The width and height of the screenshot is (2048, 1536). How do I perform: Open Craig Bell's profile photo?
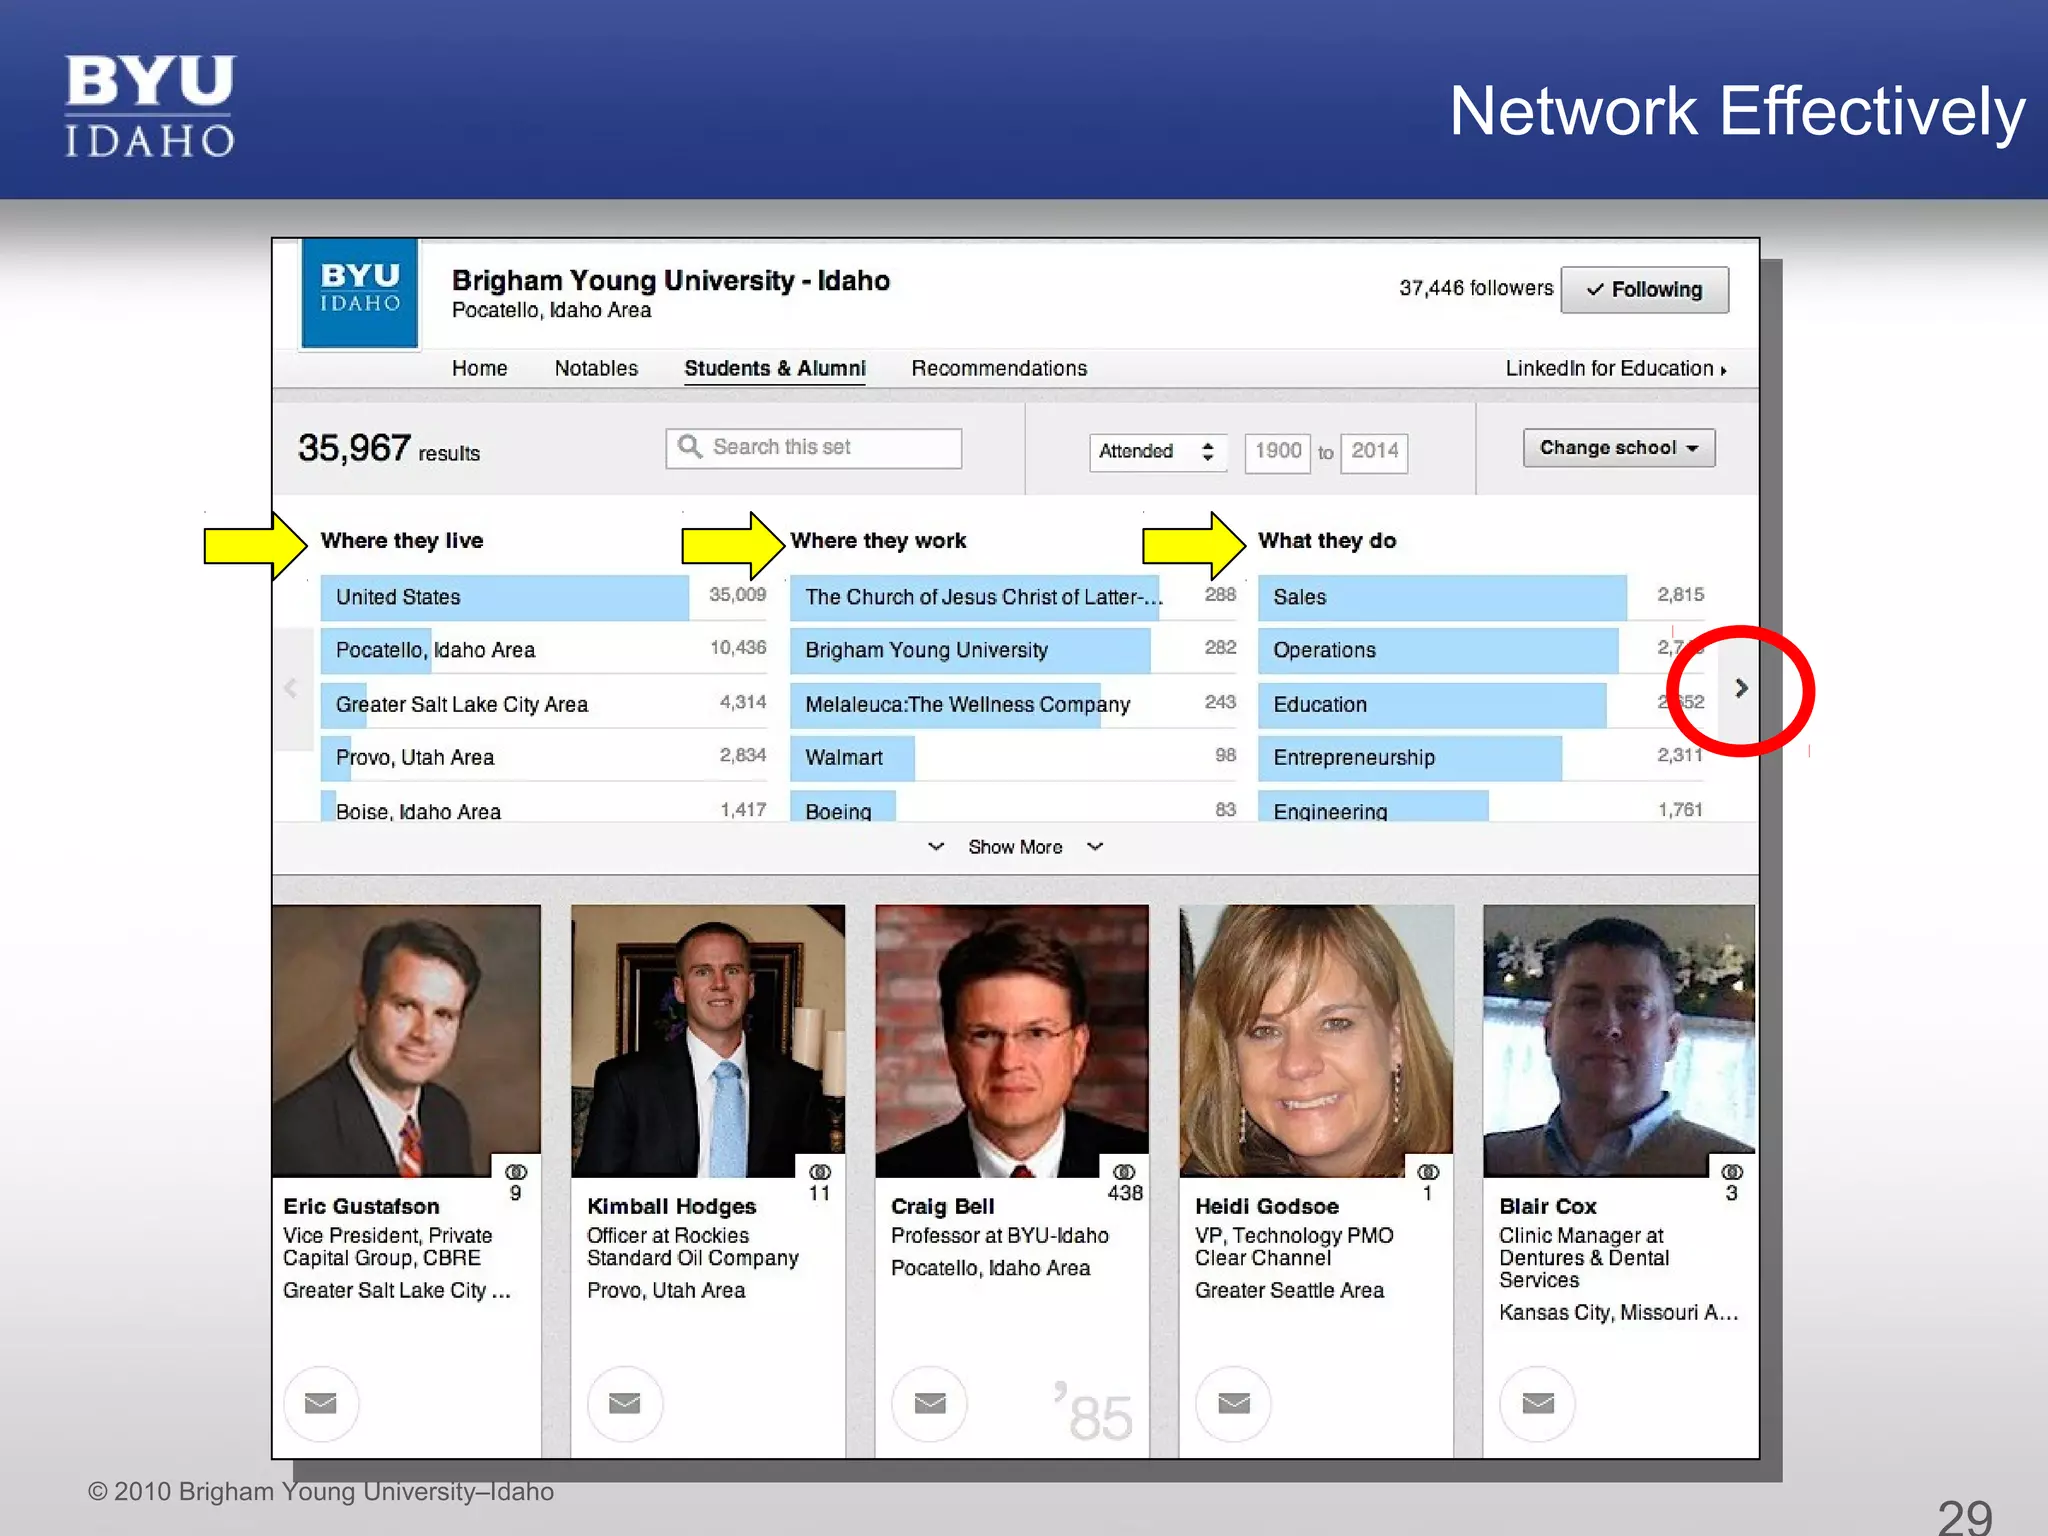point(1012,1041)
